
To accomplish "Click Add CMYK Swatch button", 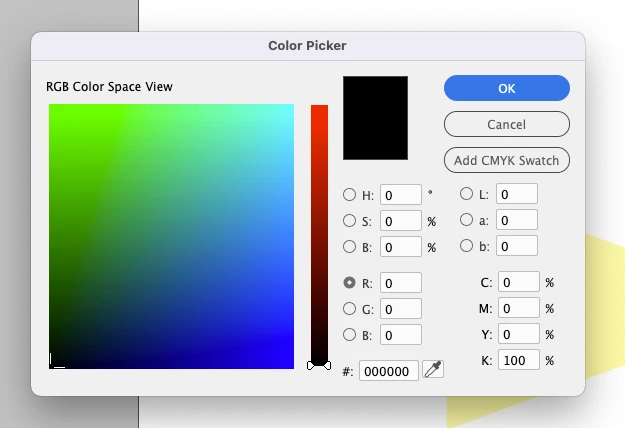I will 507,160.
